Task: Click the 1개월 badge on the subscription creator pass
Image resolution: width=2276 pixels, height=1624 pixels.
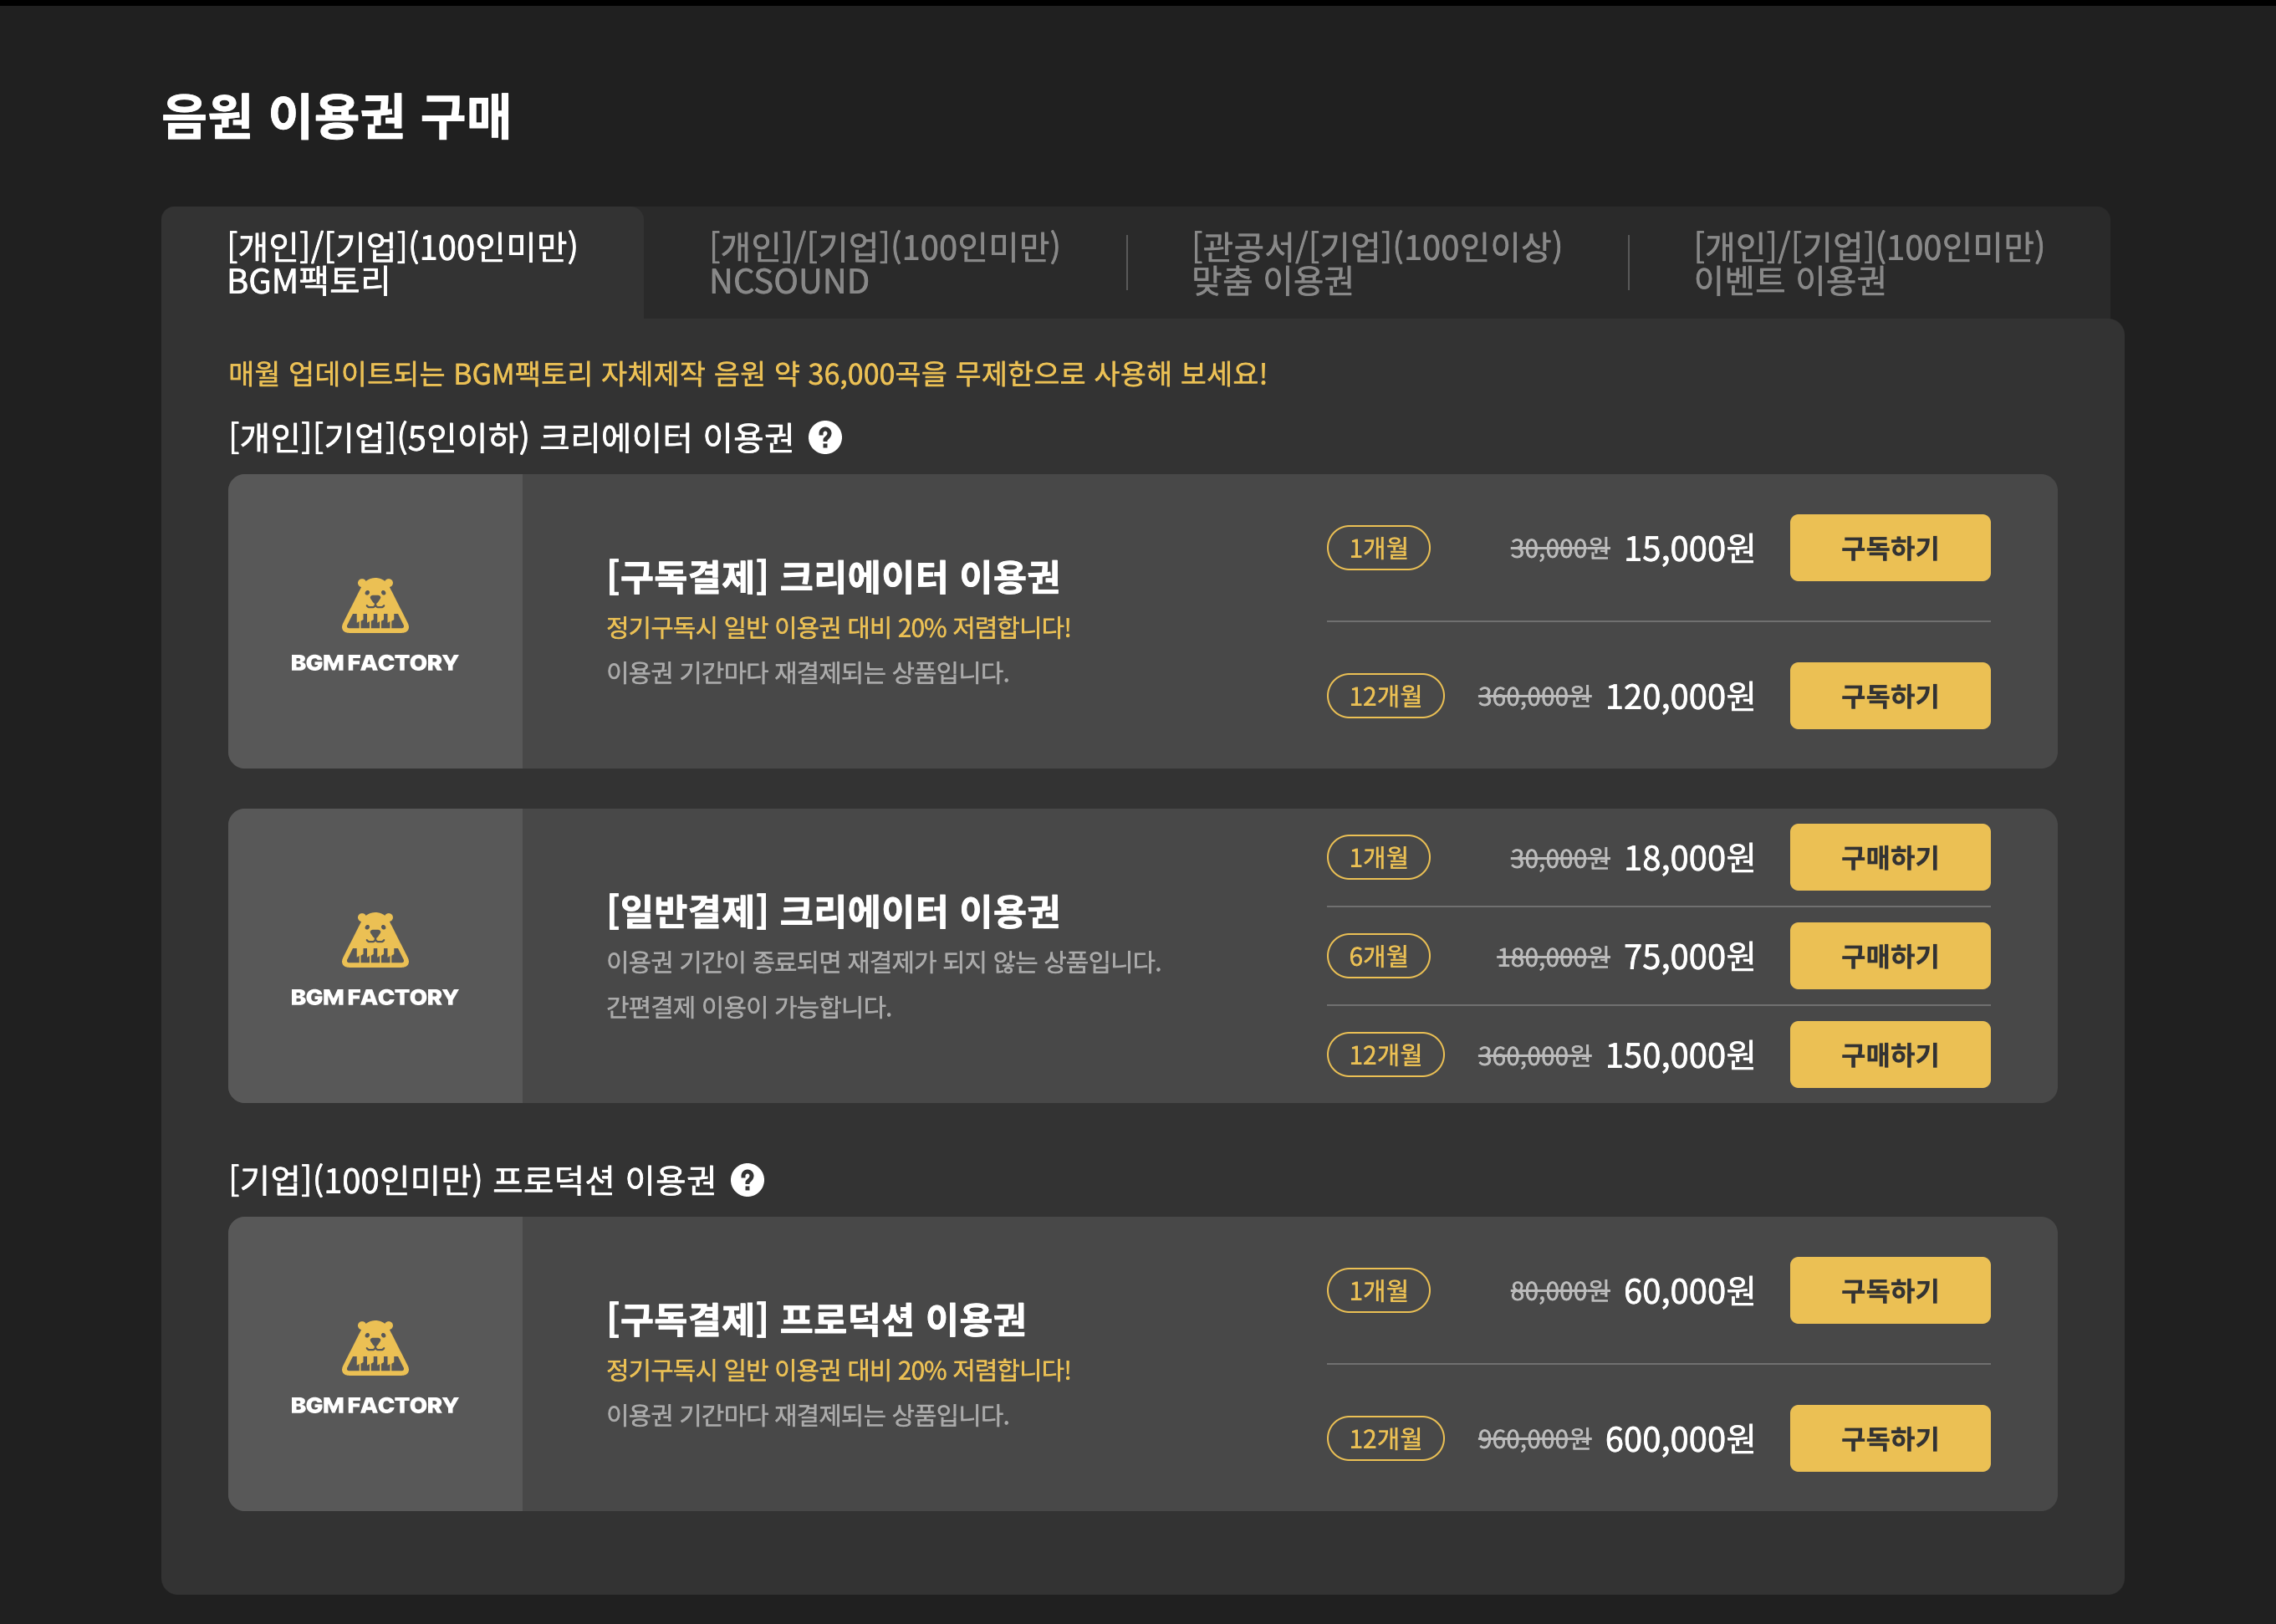Action: click(x=1378, y=548)
